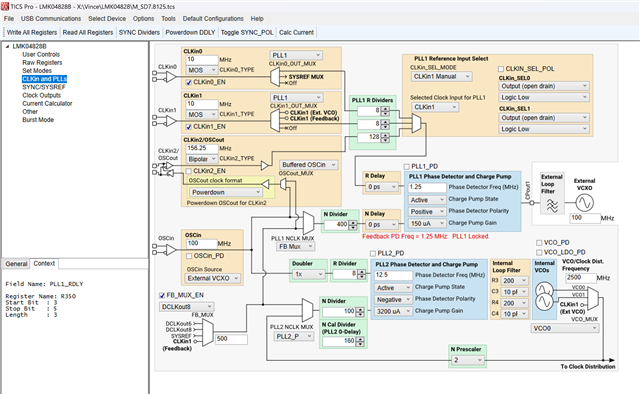The width and height of the screenshot is (640, 394).
Task: Click the OSCin input buffer symbol
Action: coord(170,249)
